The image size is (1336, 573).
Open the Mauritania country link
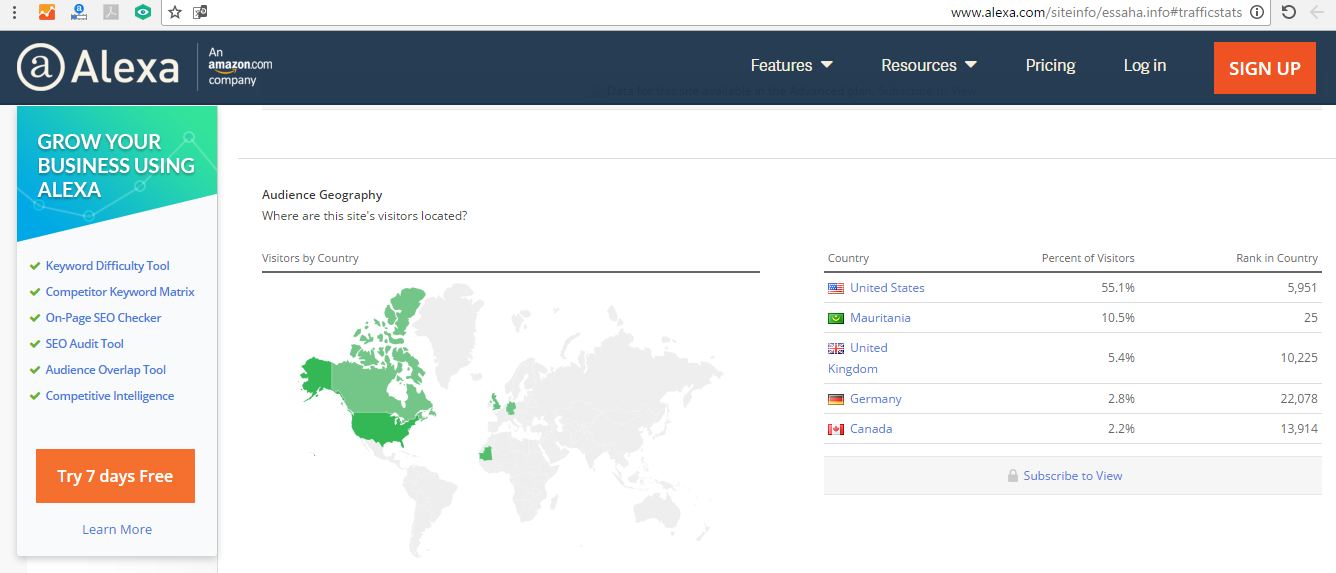click(x=880, y=318)
